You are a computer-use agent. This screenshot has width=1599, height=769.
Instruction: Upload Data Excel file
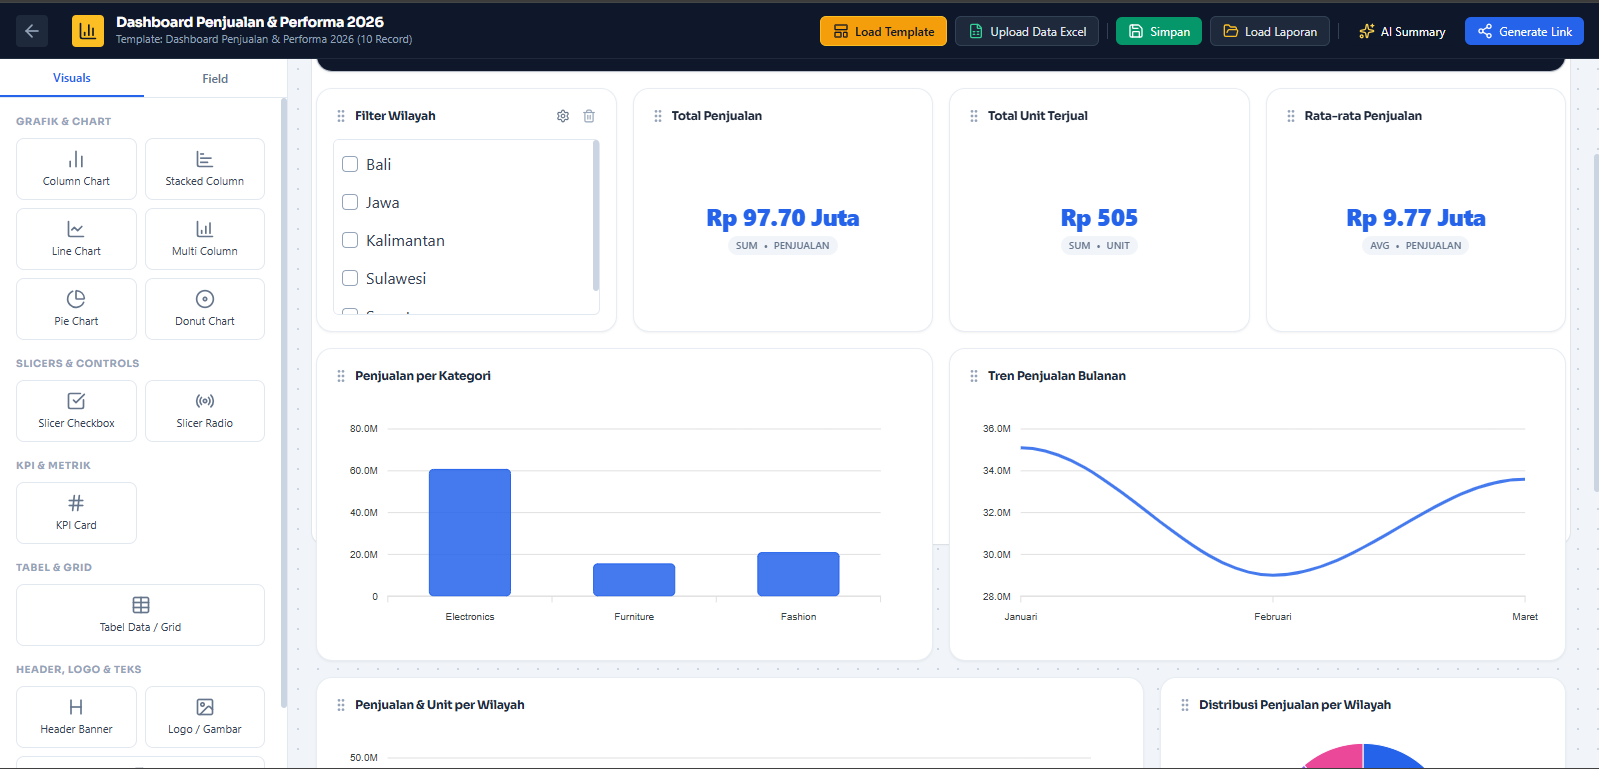coord(1027,31)
